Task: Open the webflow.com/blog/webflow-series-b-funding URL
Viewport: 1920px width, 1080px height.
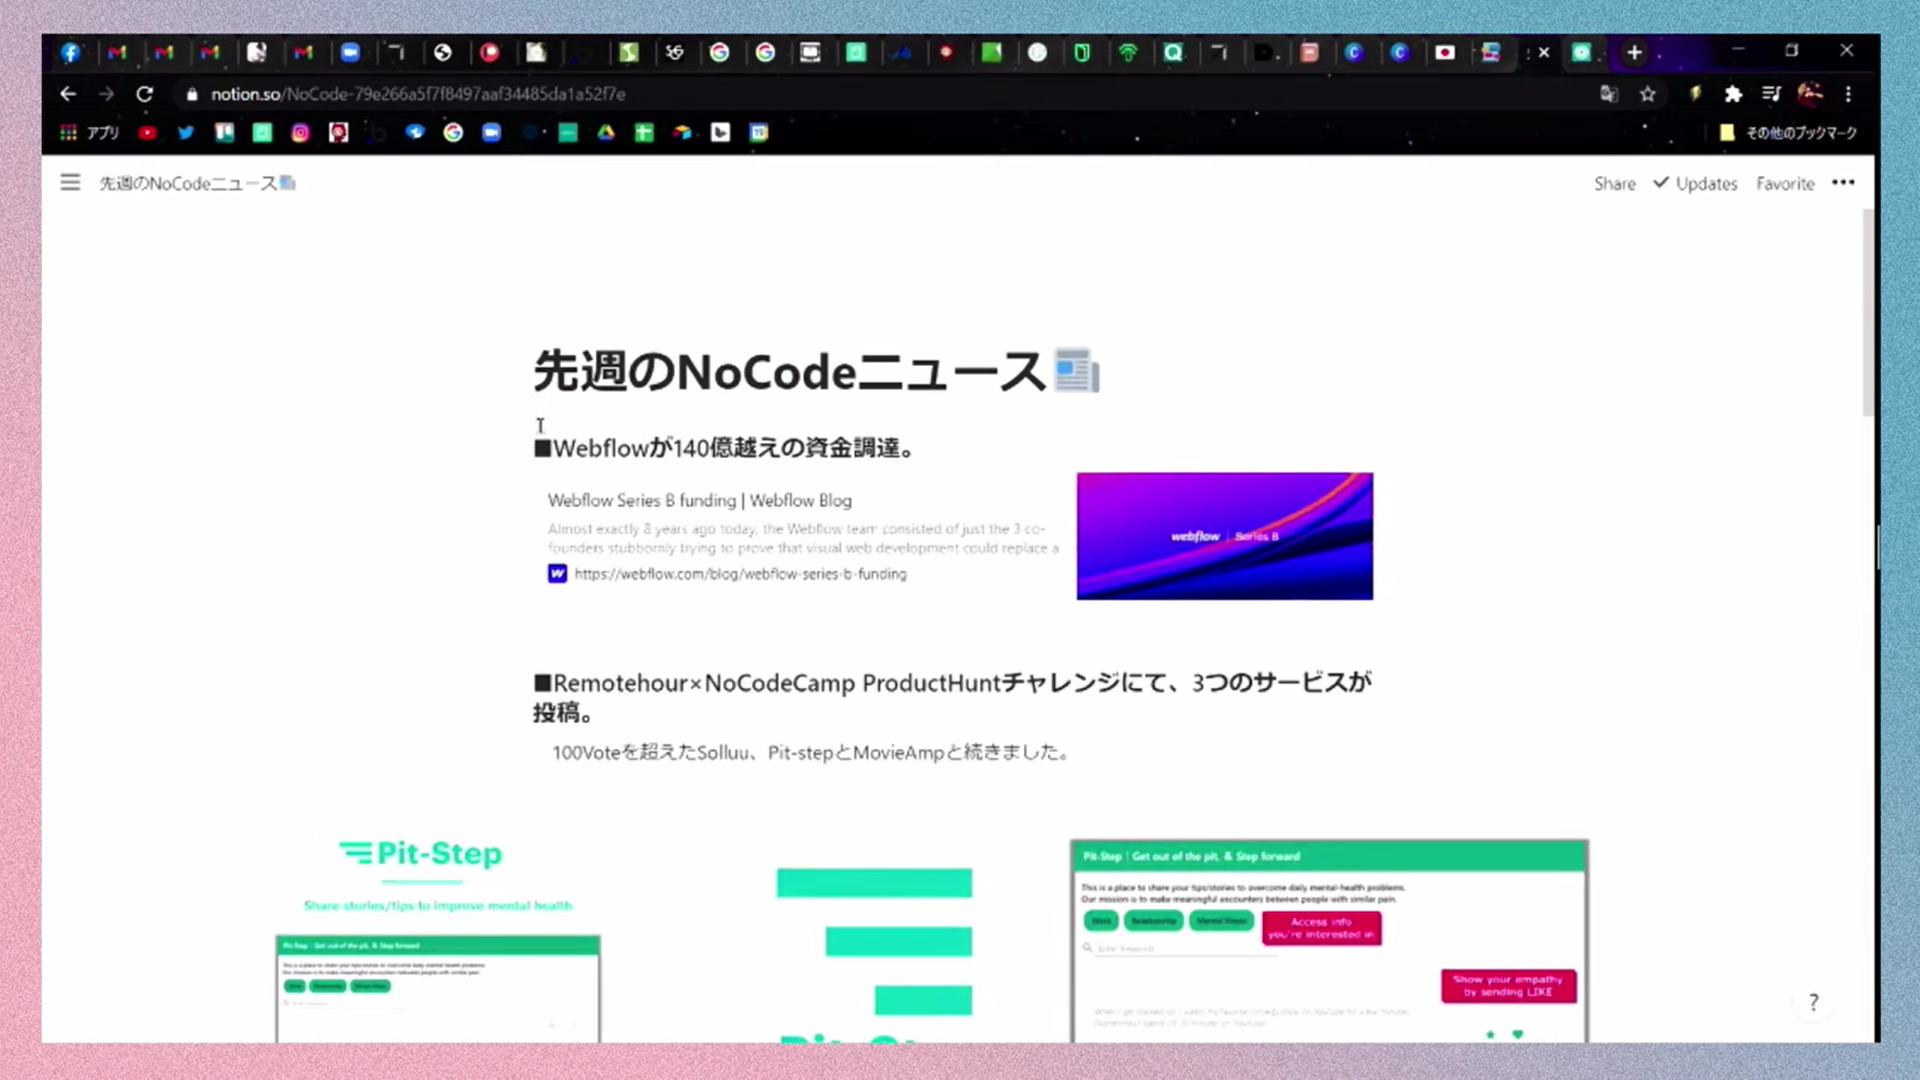Action: (x=740, y=574)
